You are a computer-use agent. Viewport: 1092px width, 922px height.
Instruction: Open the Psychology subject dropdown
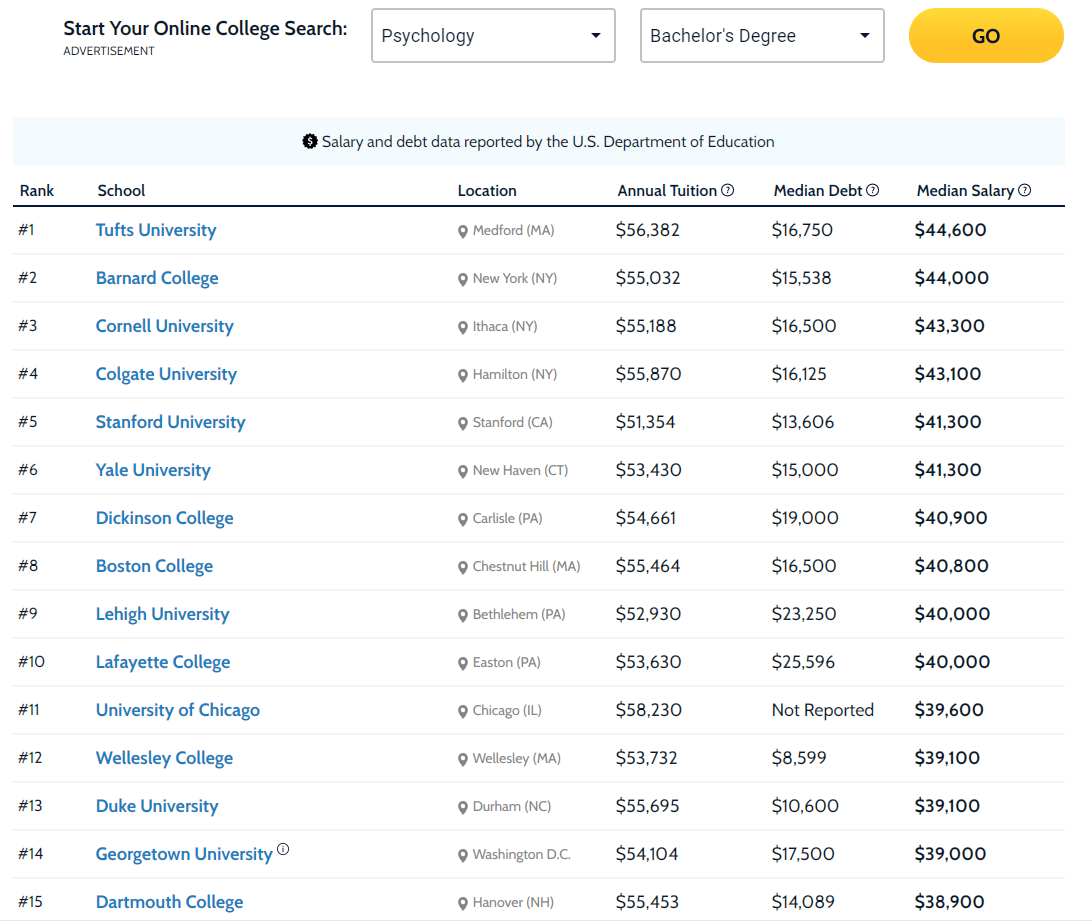493,36
